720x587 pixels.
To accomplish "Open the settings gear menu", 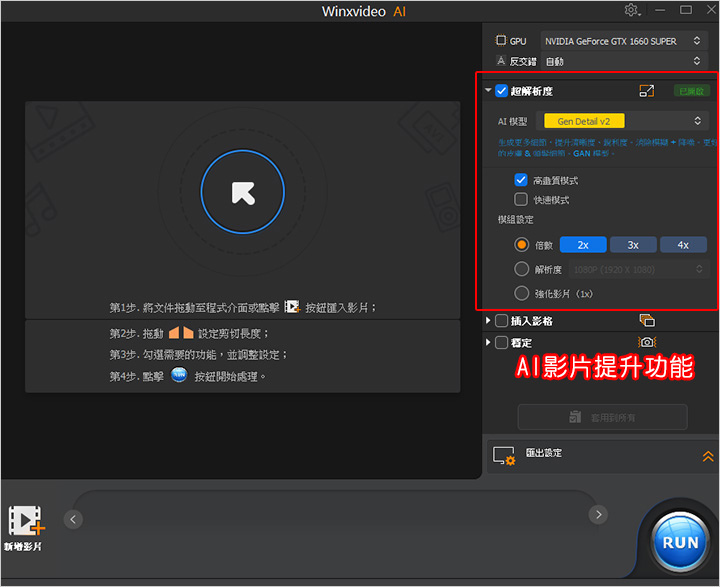I will (x=632, y=10).
